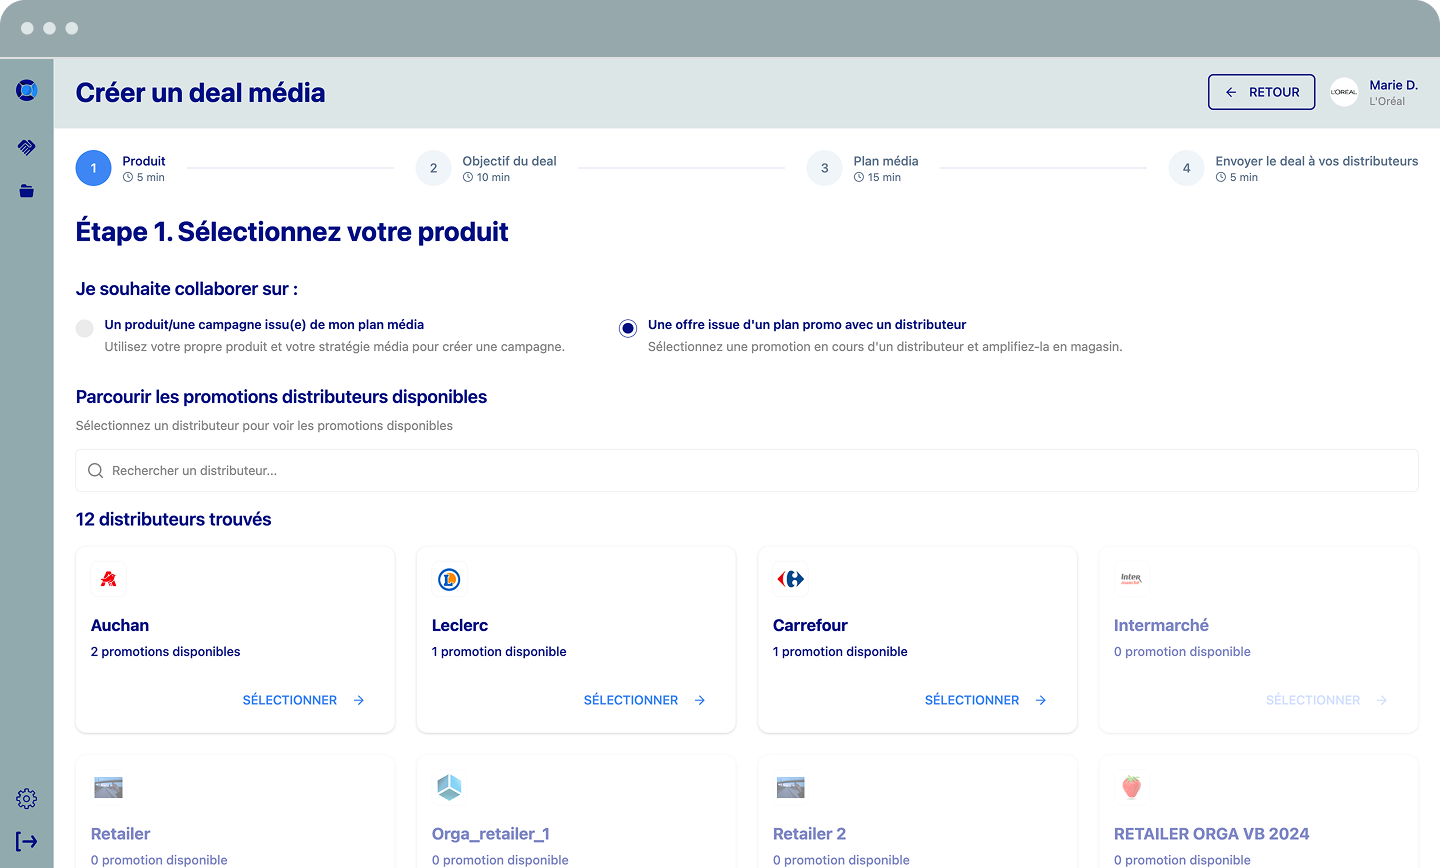This screenshot has width=1440, height=868.
Task: Select the Auchan distributor
Action: pos(304,701)
